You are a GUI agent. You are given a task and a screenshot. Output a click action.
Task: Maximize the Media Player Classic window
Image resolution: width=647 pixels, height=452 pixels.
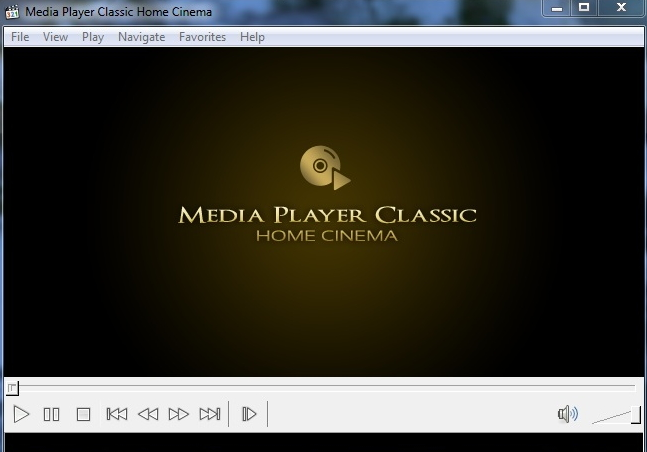[584, 8]
